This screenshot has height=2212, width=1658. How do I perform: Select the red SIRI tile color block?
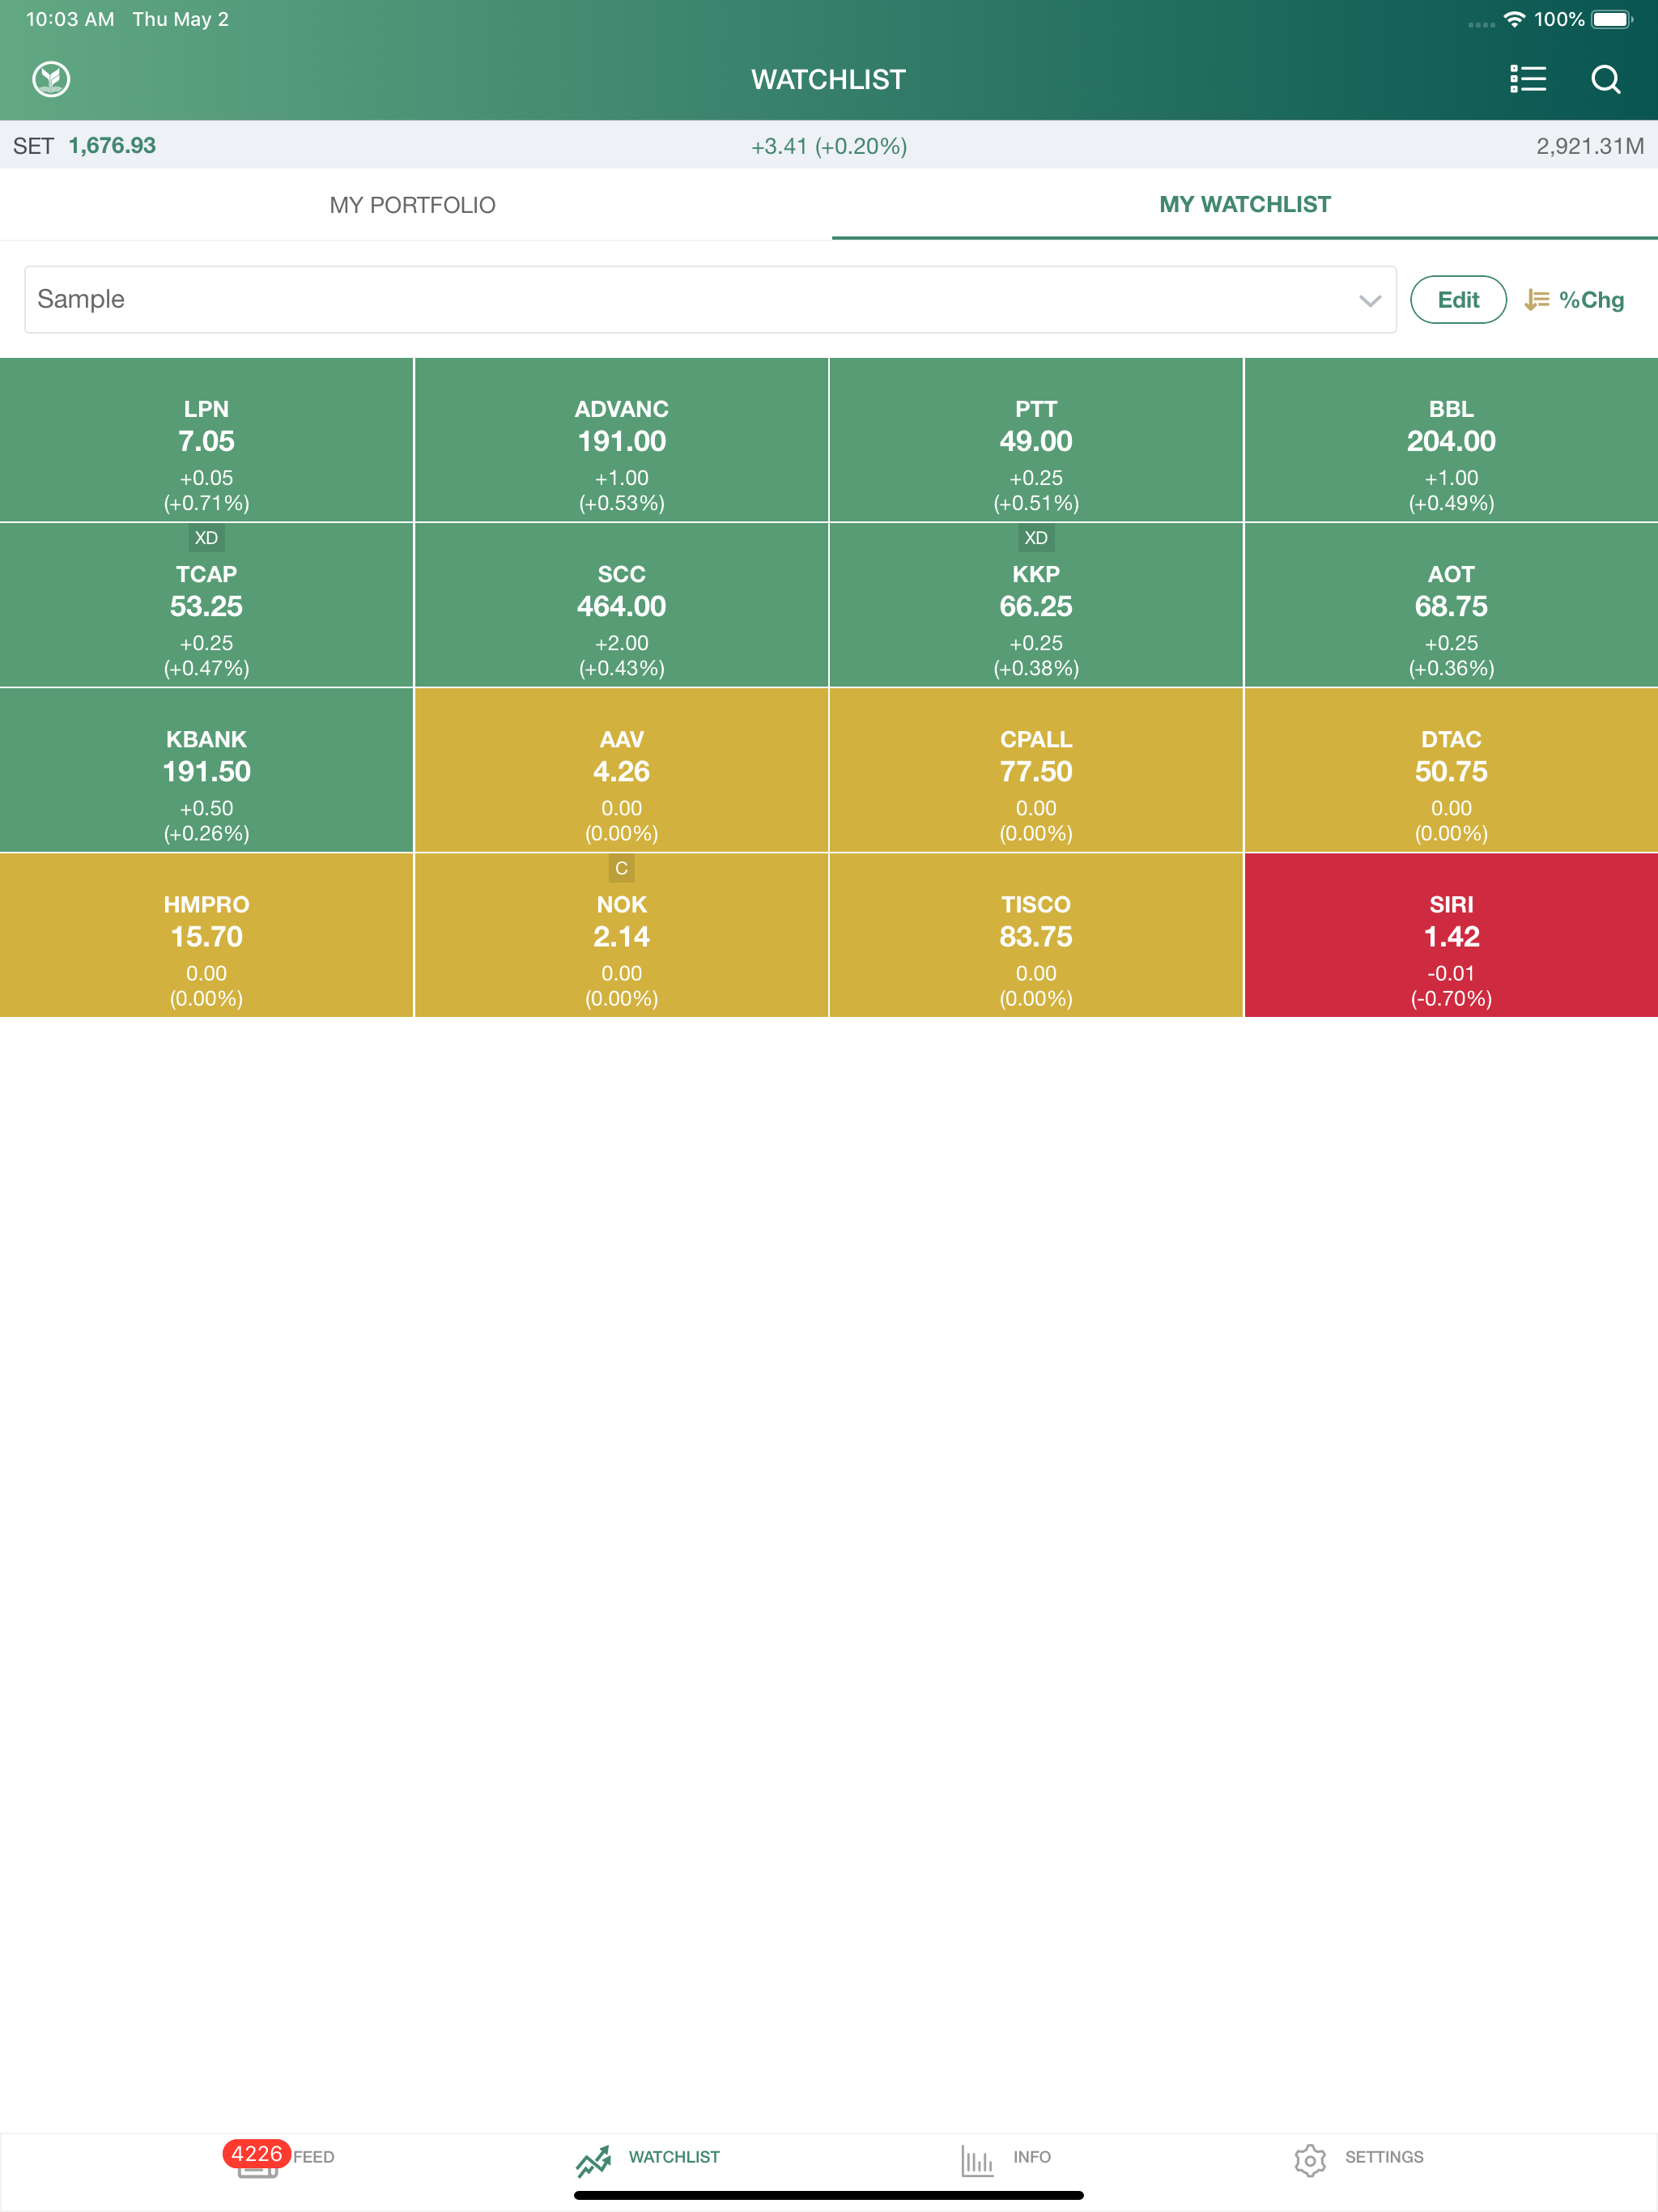point(1451,935)
